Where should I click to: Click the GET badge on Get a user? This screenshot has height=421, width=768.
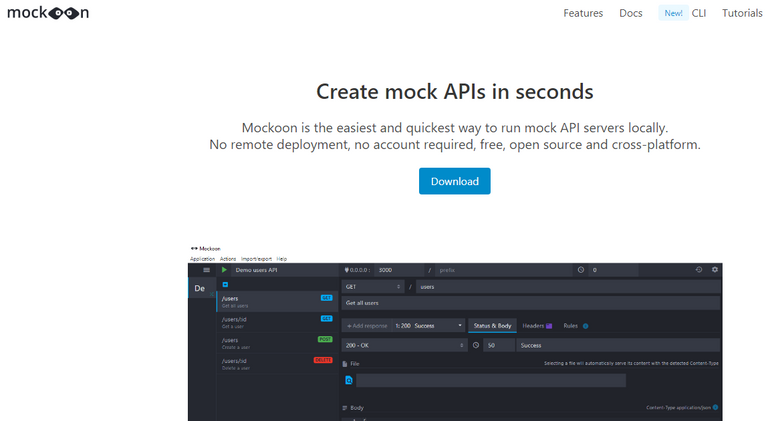(326, 319)
